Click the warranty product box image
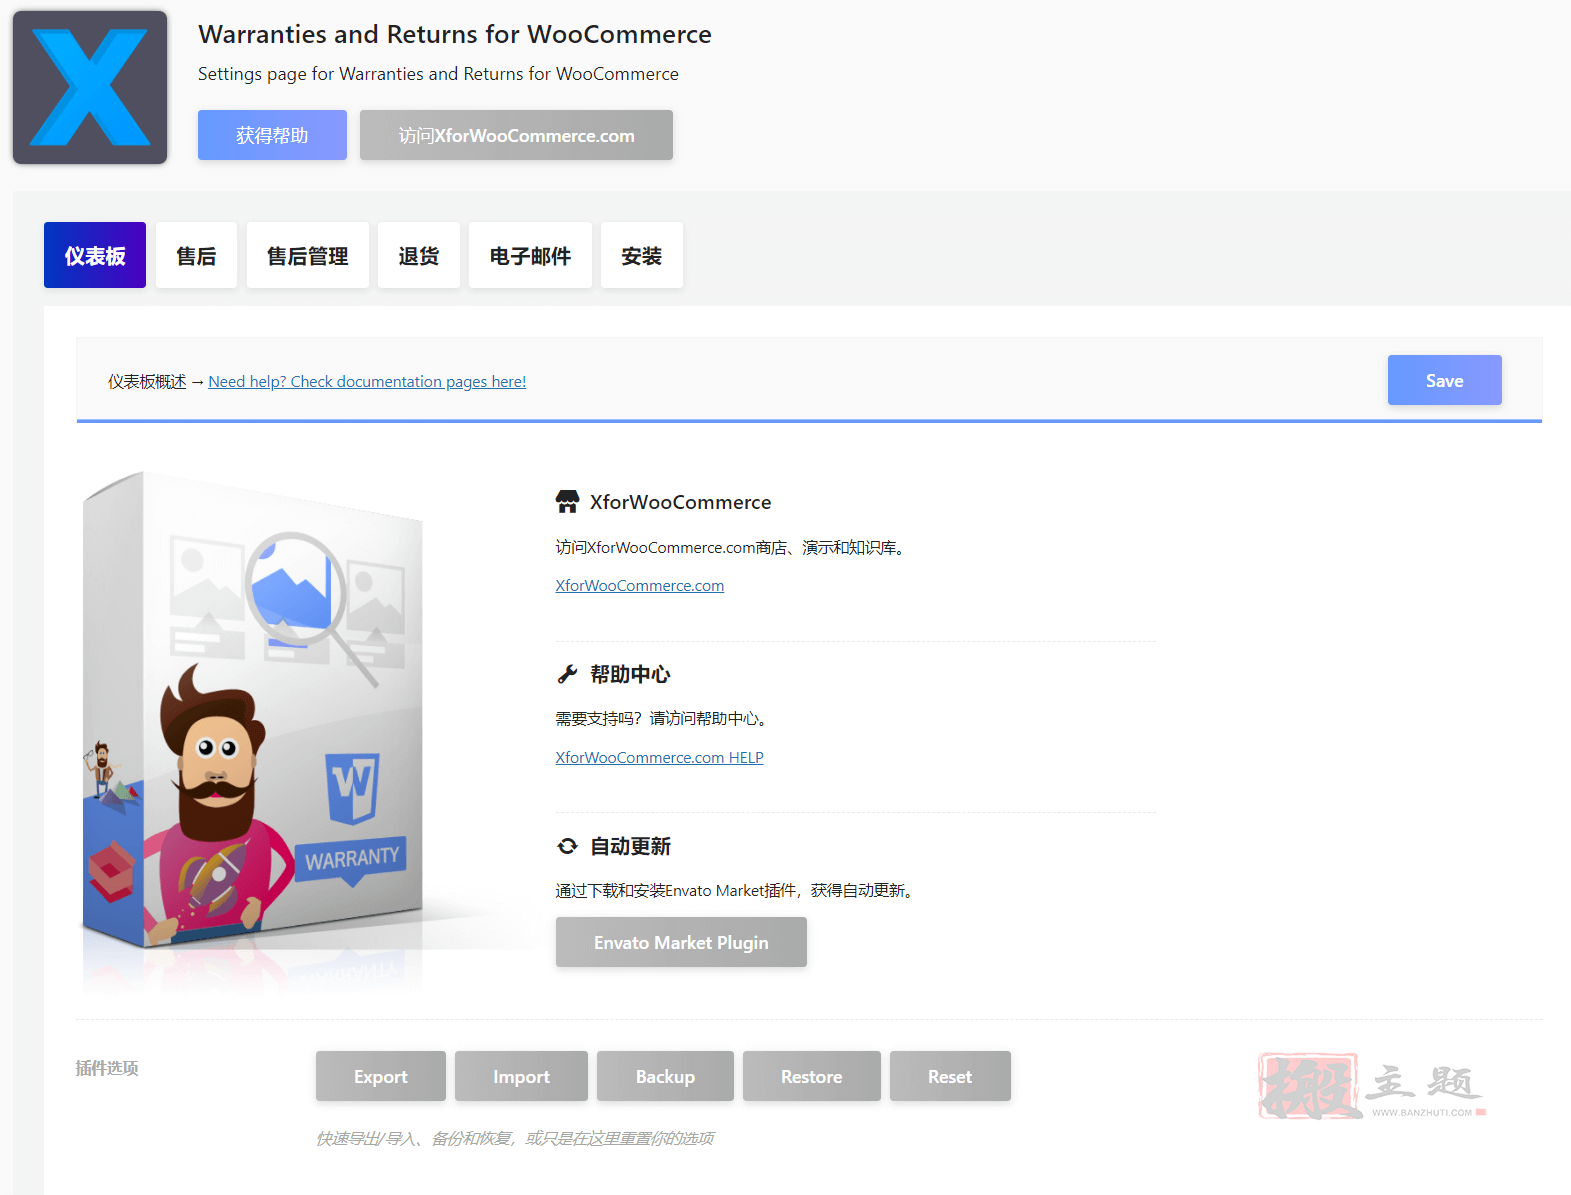 [253, 710]
